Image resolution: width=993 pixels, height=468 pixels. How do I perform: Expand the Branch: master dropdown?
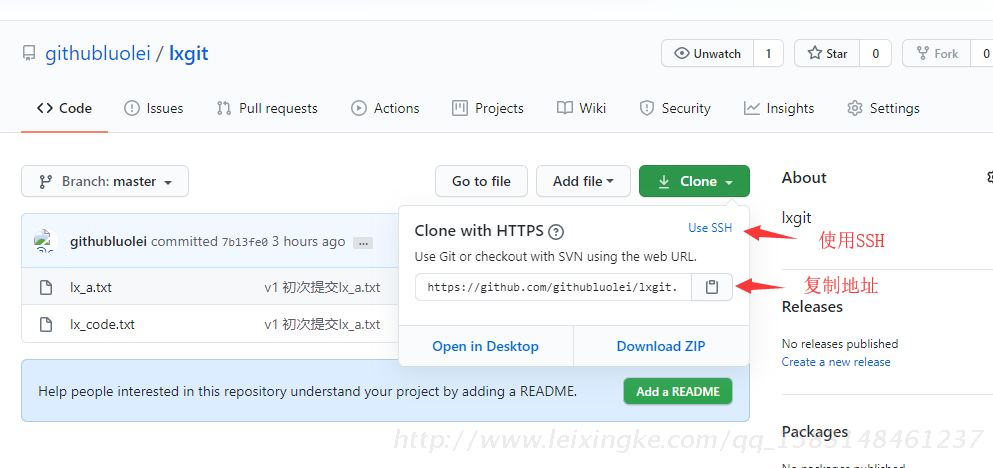[x=105, y=182]
